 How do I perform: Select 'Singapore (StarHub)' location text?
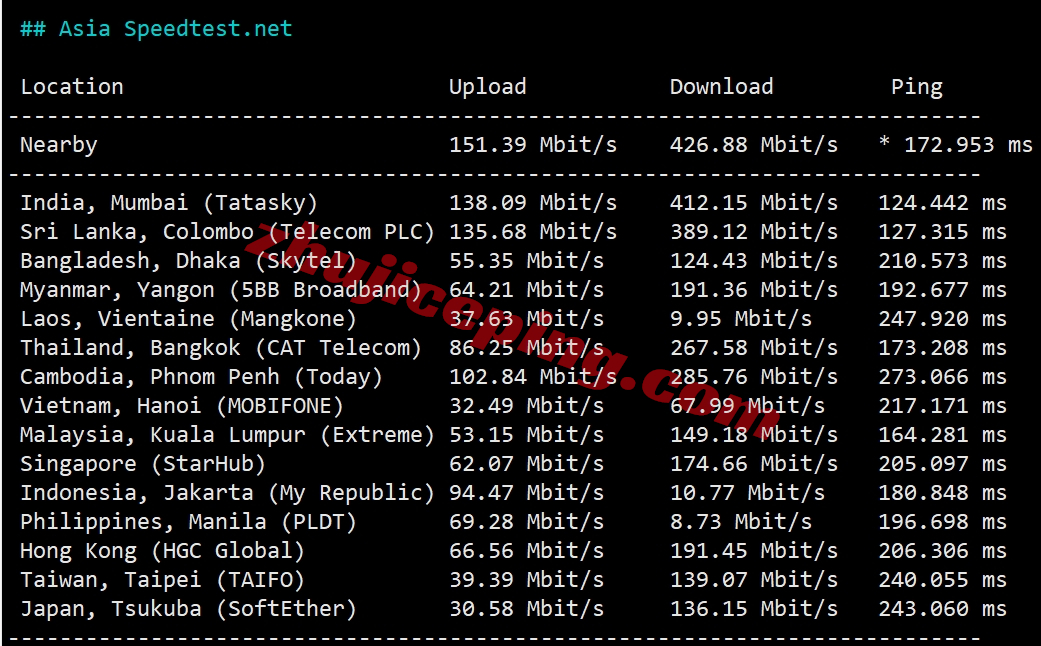pyautogui.click(x=143, y=464)
